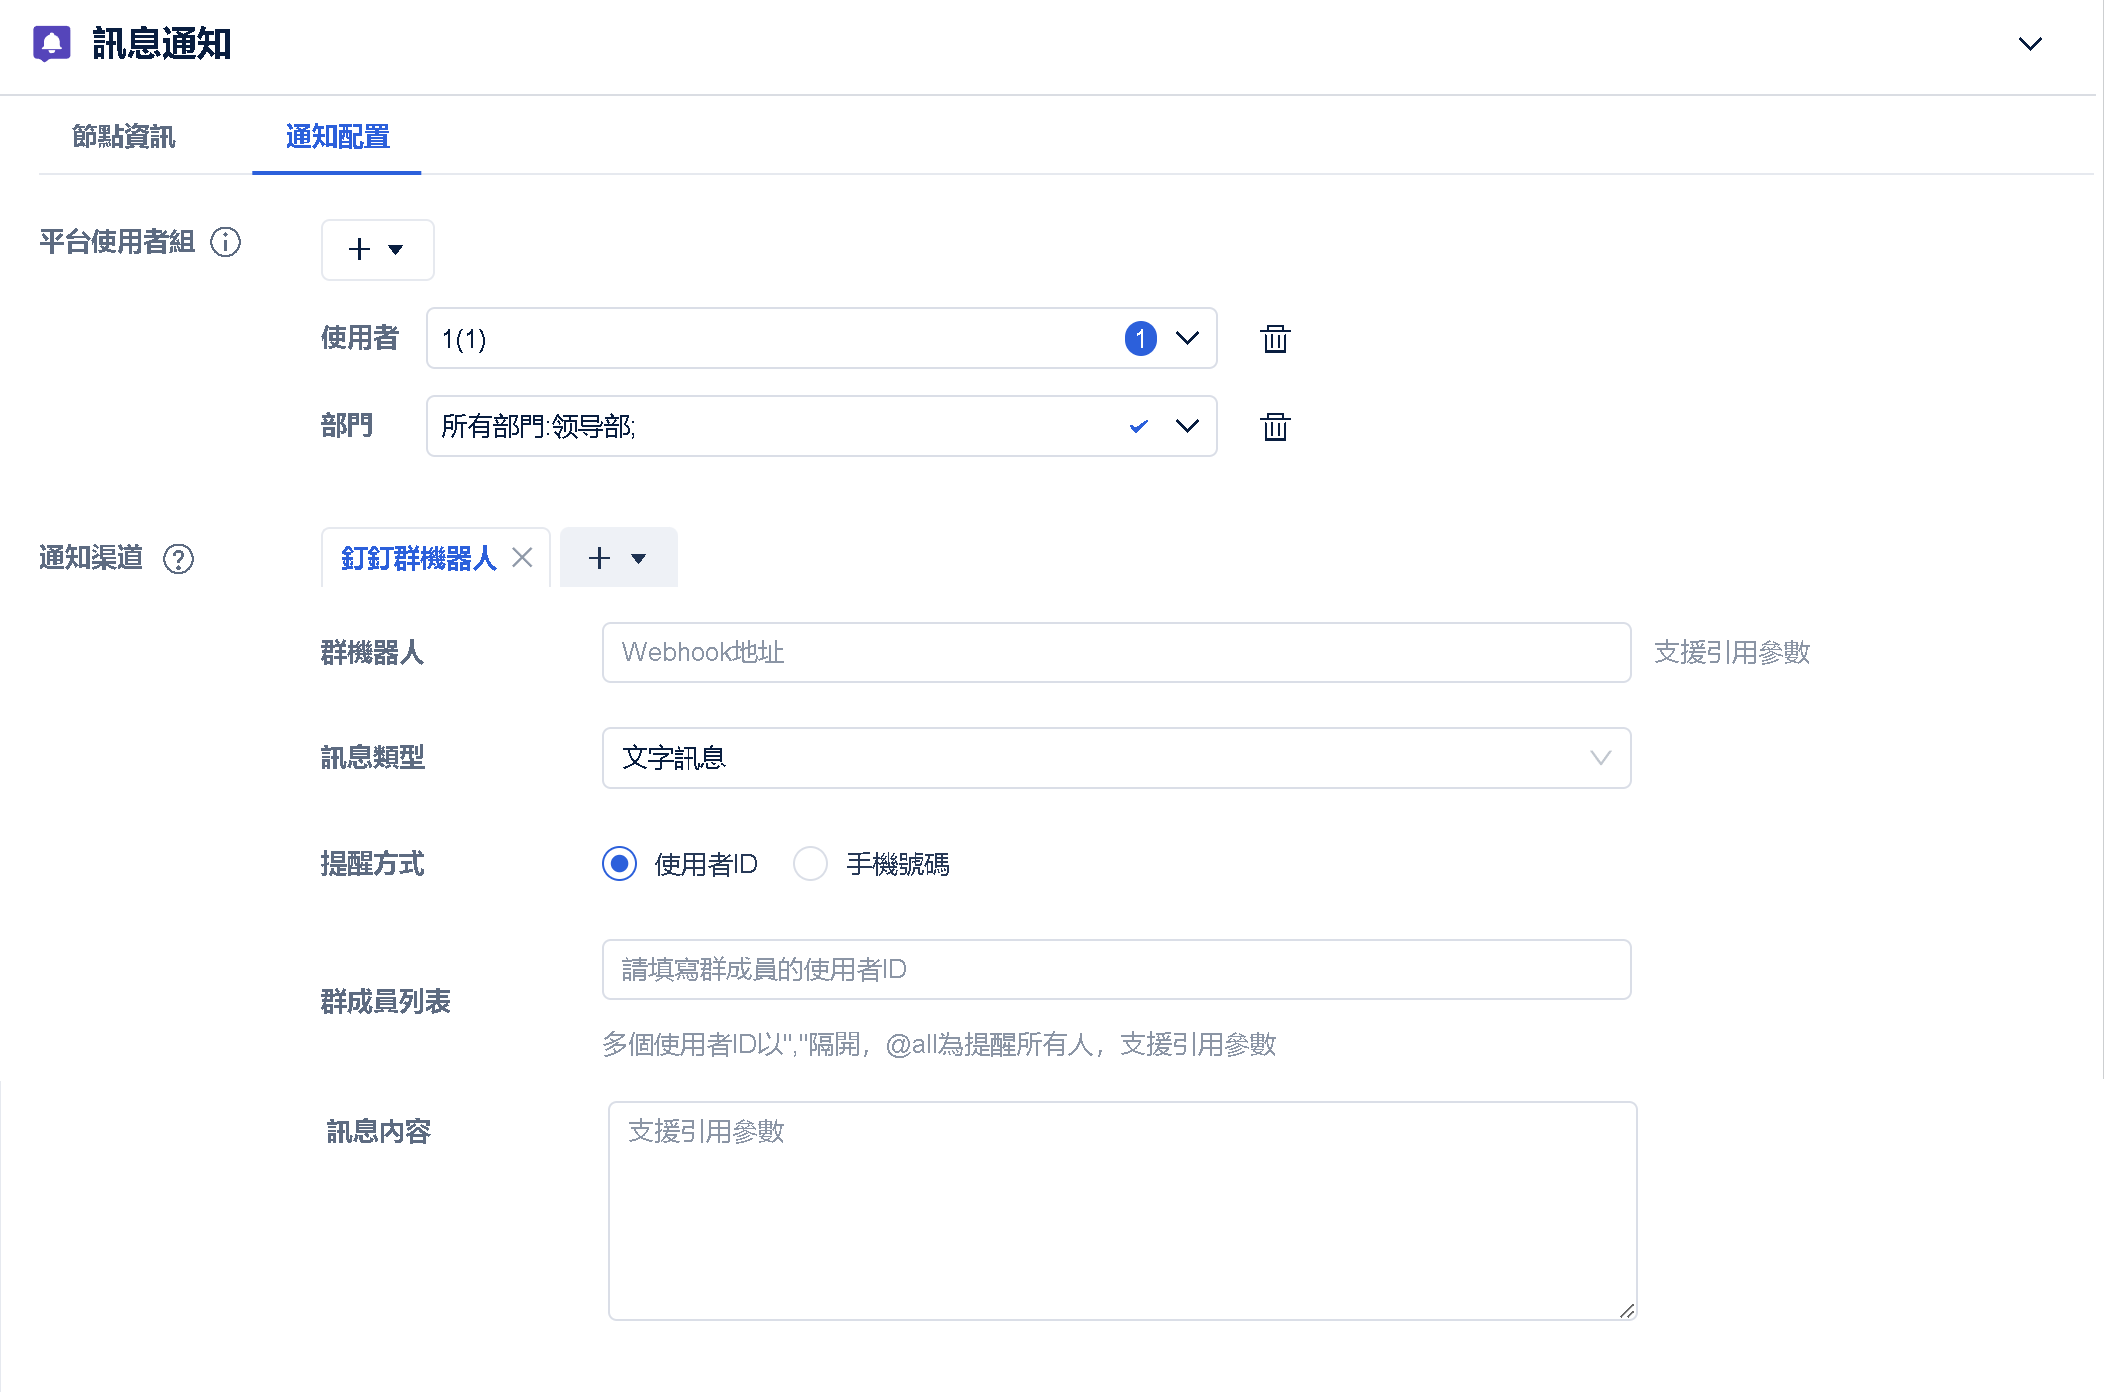Click help question icon beside 通知渠道
Screen dimensions: 2107x1392
point(178,558)
